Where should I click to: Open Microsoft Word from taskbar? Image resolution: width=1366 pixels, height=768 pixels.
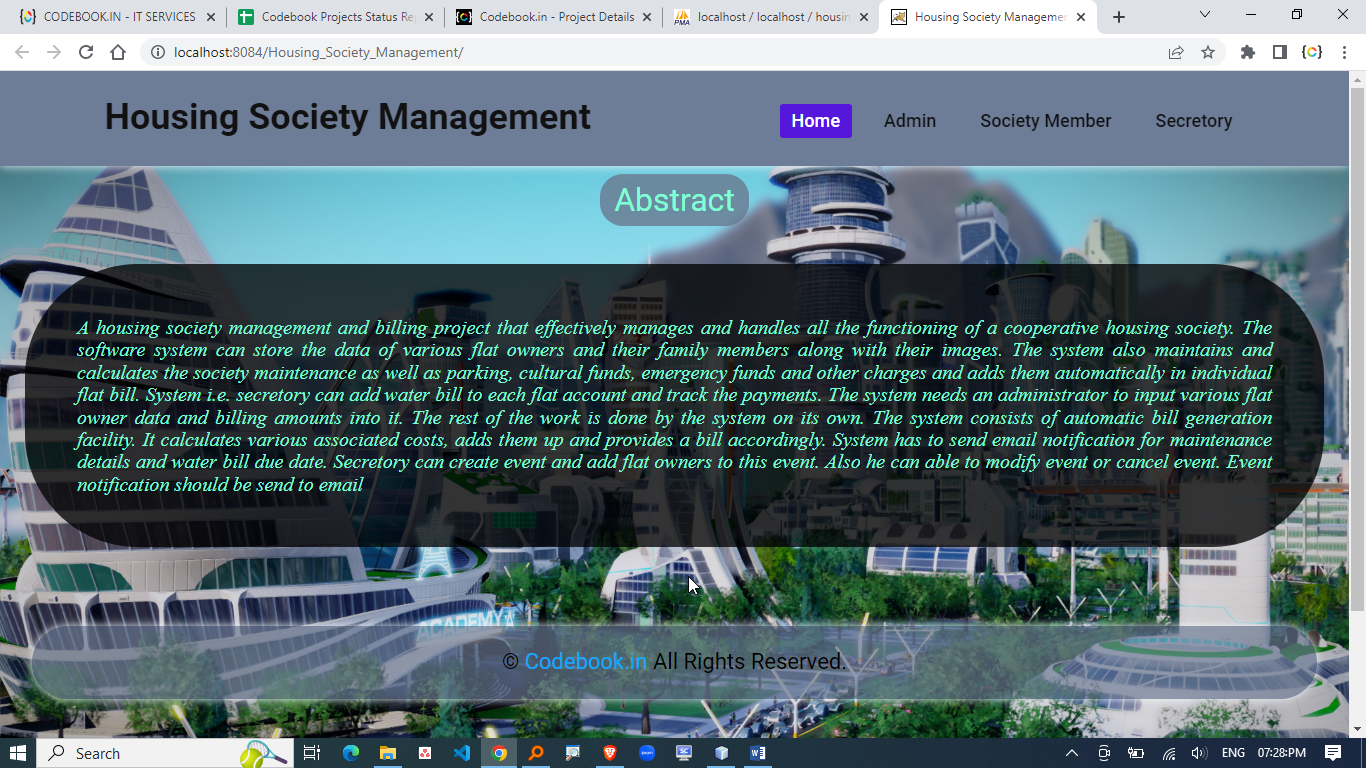pos(757,753)
